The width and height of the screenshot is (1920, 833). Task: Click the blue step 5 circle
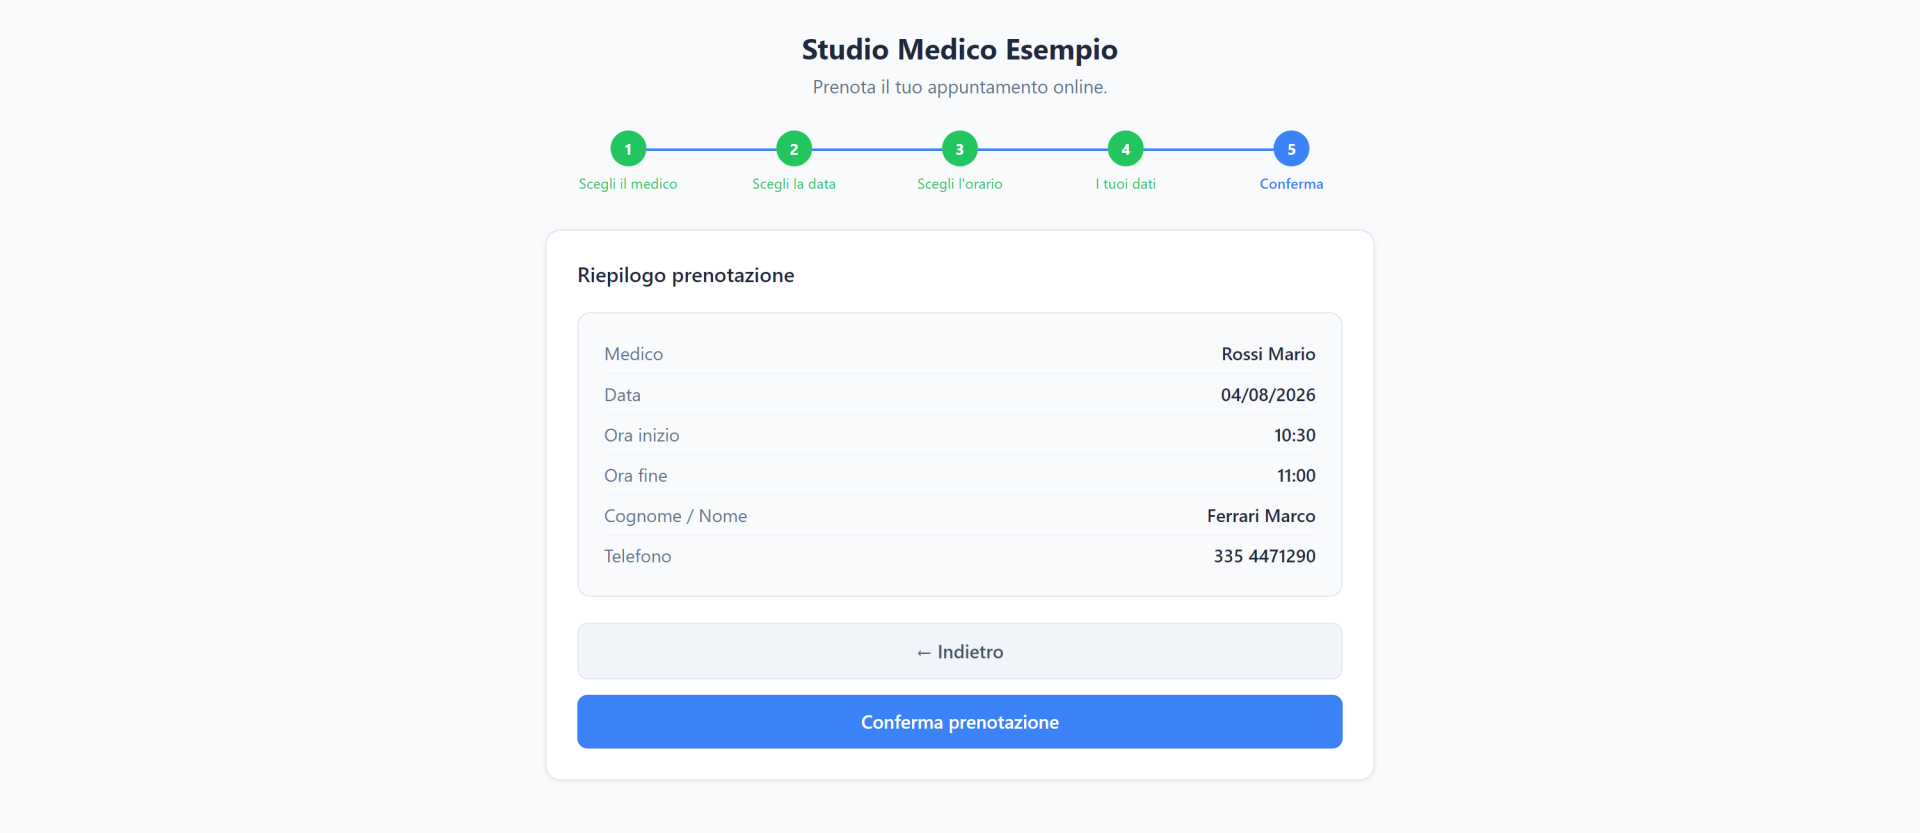tap(1291, 149)
